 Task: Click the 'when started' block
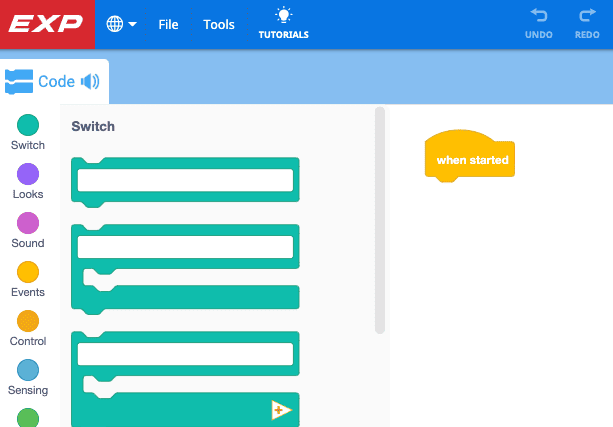472,160
